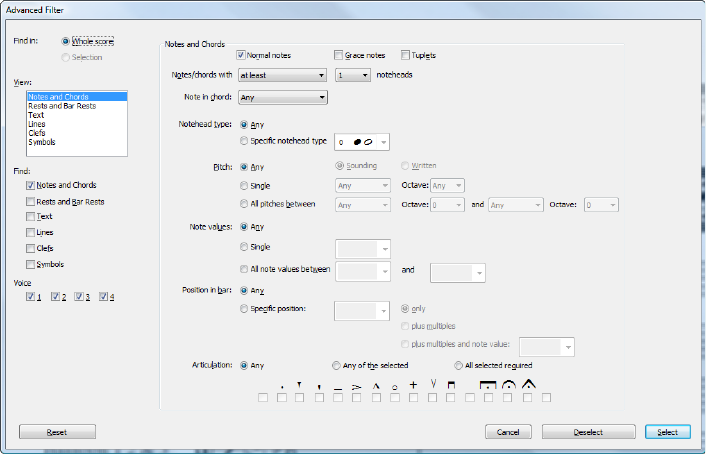
Task: Choose All pitches between radio button
Action: 244,204
